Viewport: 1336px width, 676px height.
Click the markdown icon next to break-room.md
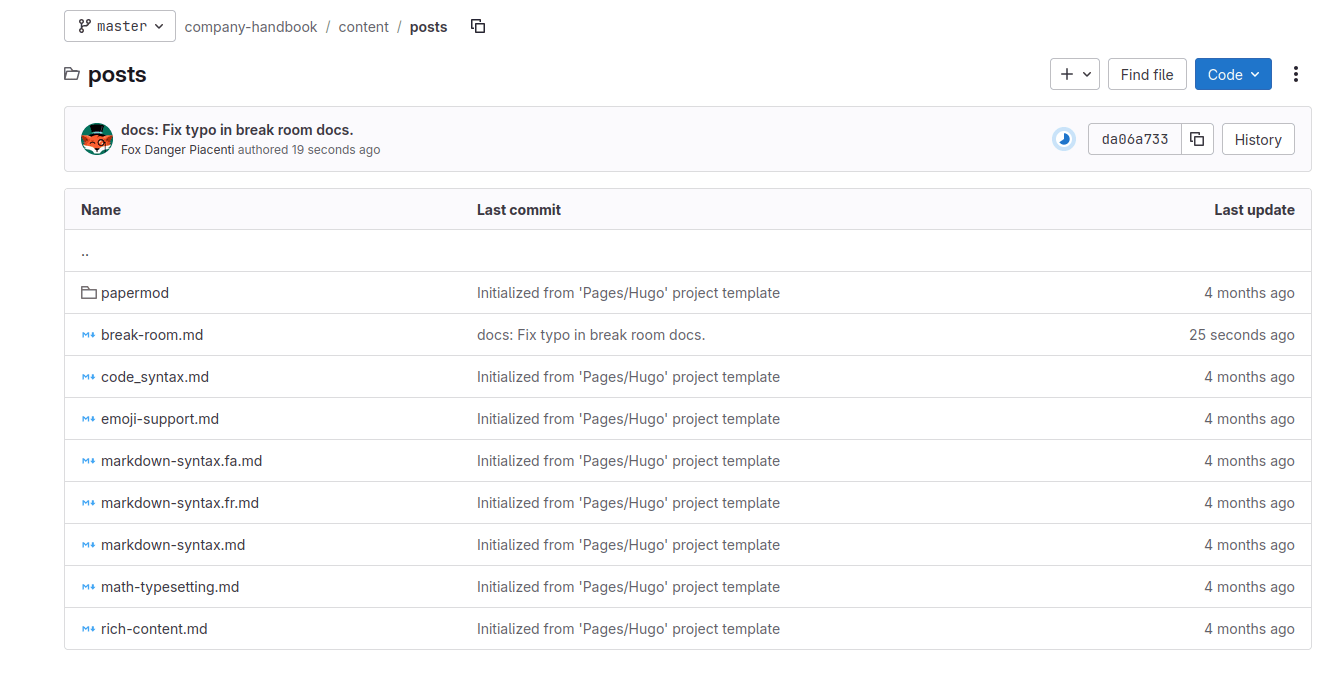tap(88, 334)
